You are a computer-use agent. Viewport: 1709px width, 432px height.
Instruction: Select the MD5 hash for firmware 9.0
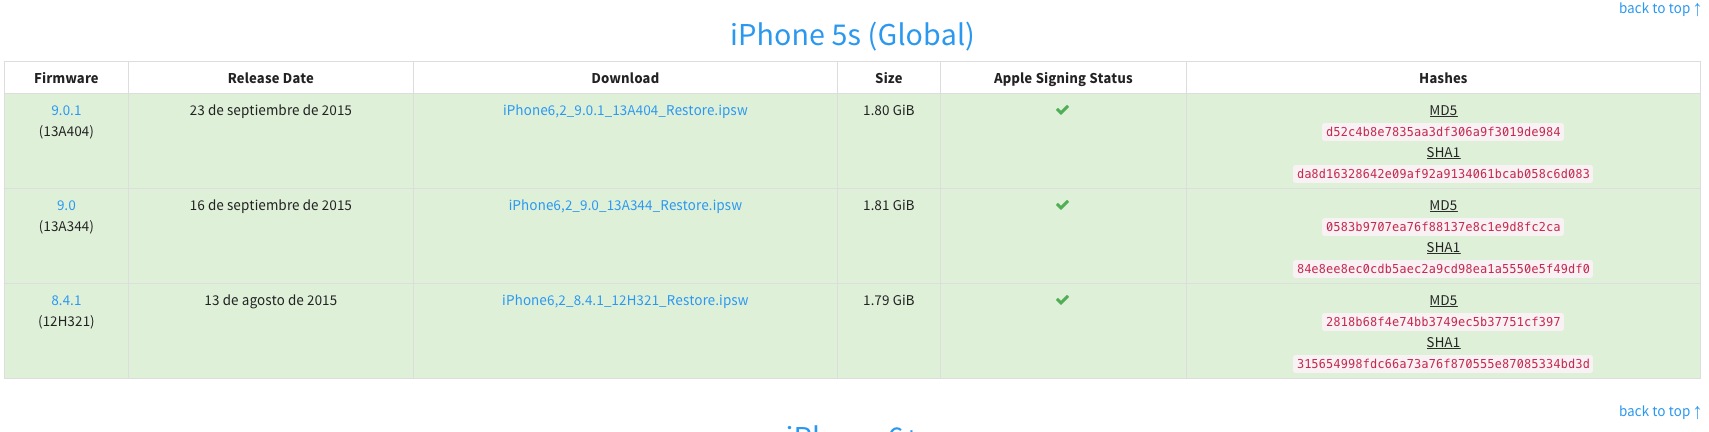pyautogui.click(x=1443, y=227)
